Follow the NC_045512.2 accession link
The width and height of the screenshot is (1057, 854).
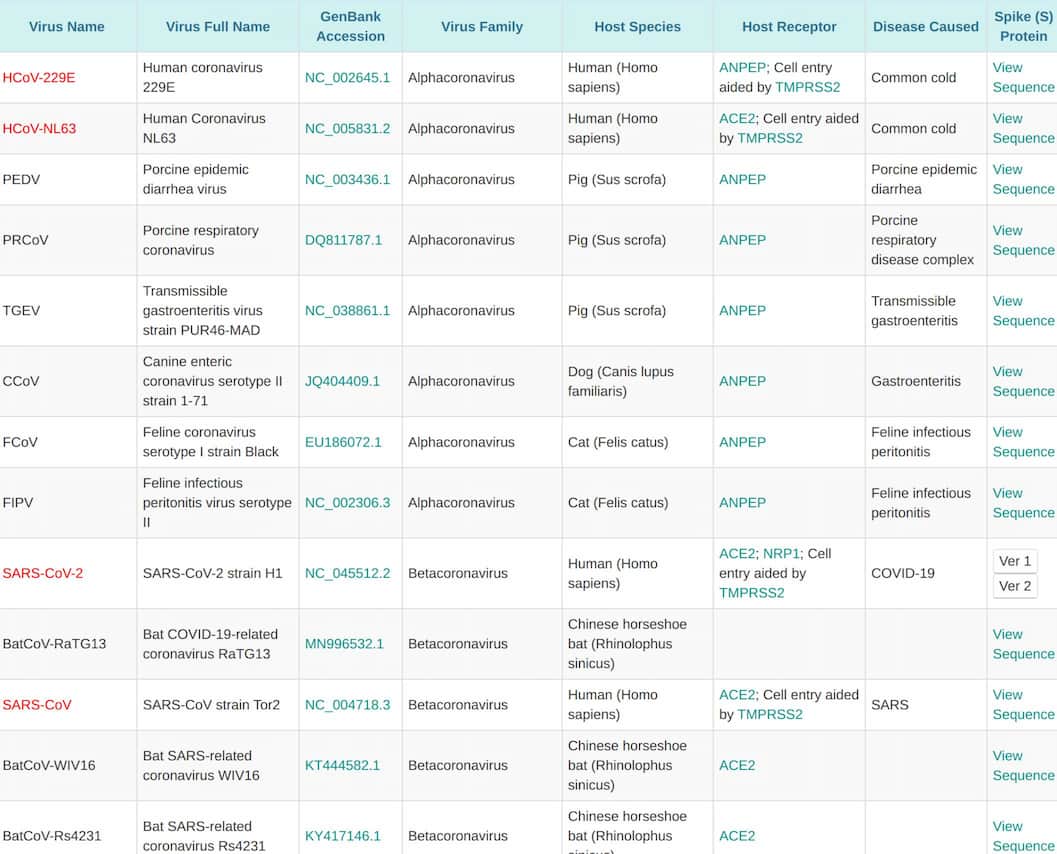(347, 574)
